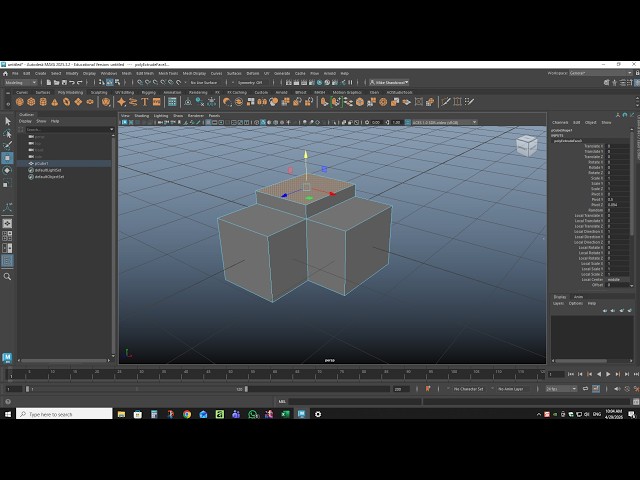Create a polygon plane from shelf
The height and width of the screenshot is (480, 640).
coord(78,102)
